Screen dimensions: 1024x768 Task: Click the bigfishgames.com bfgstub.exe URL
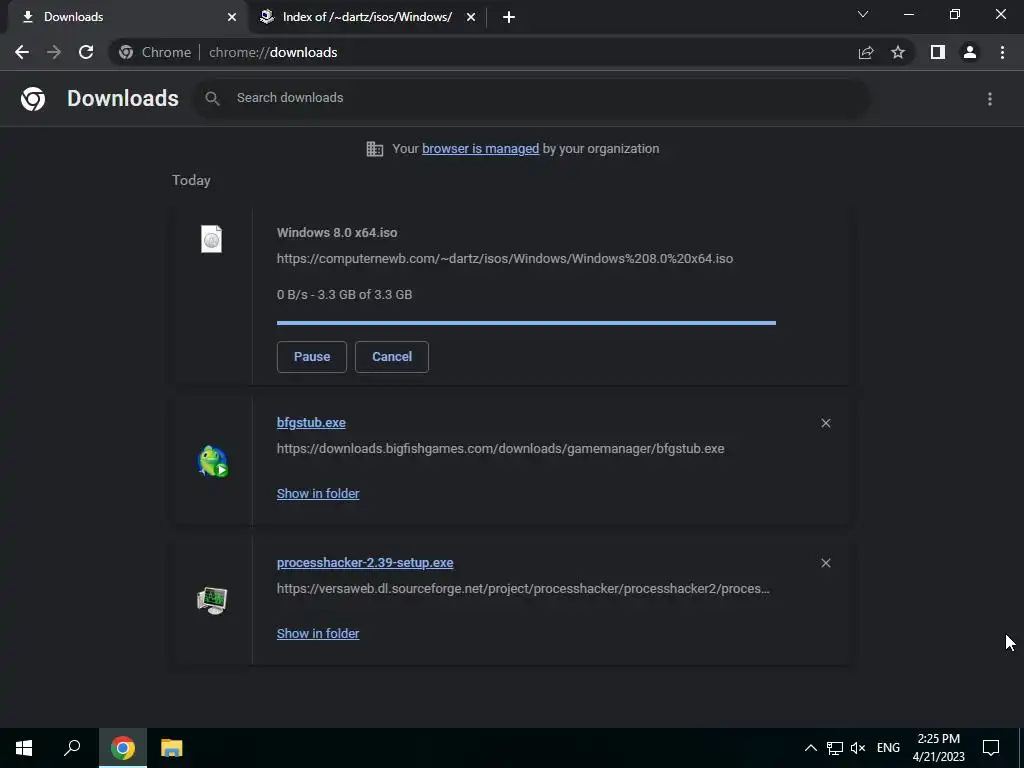pos(500,449)
